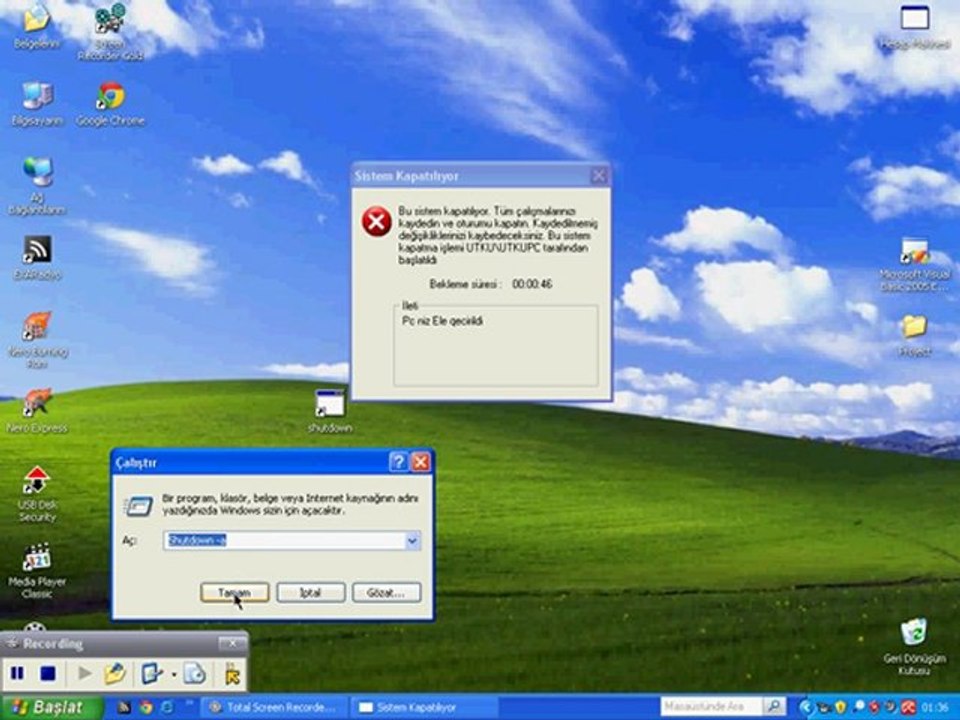Select the Nero Express desktop icon
The image size is (960, 720).
pos(37,410)
